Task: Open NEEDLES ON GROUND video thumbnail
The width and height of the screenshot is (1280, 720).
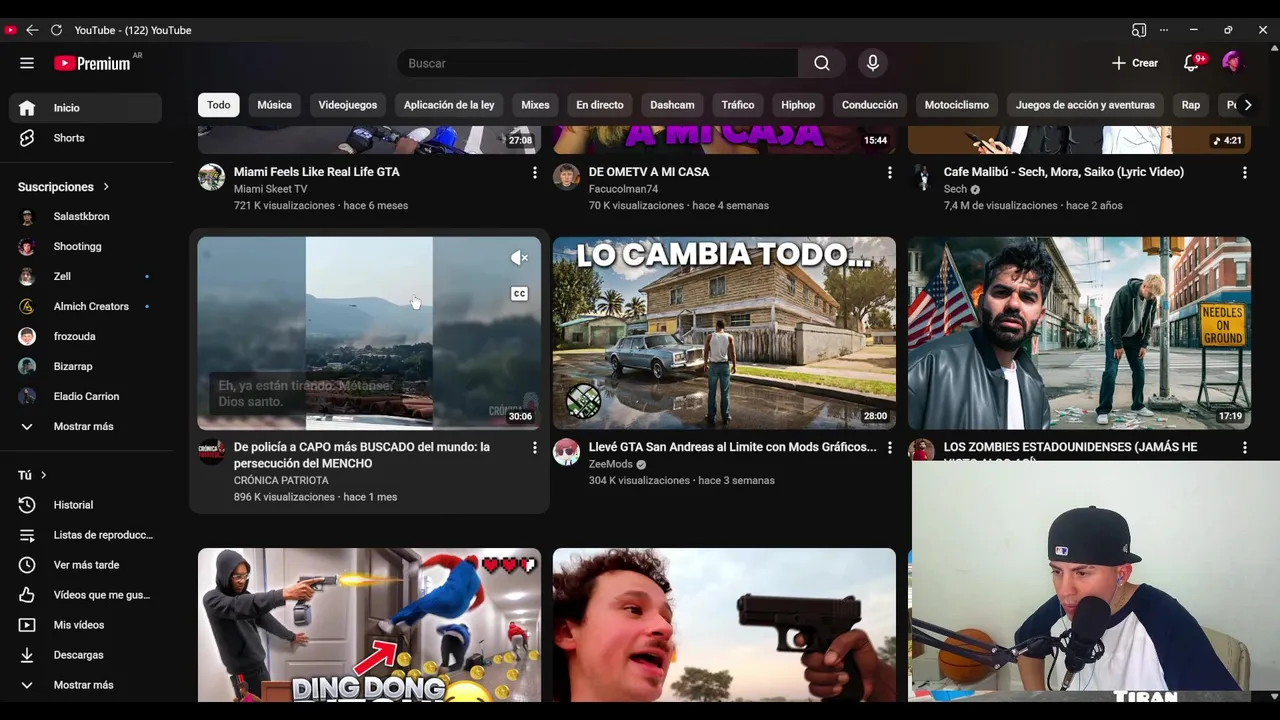Action: pos(1079,333)
